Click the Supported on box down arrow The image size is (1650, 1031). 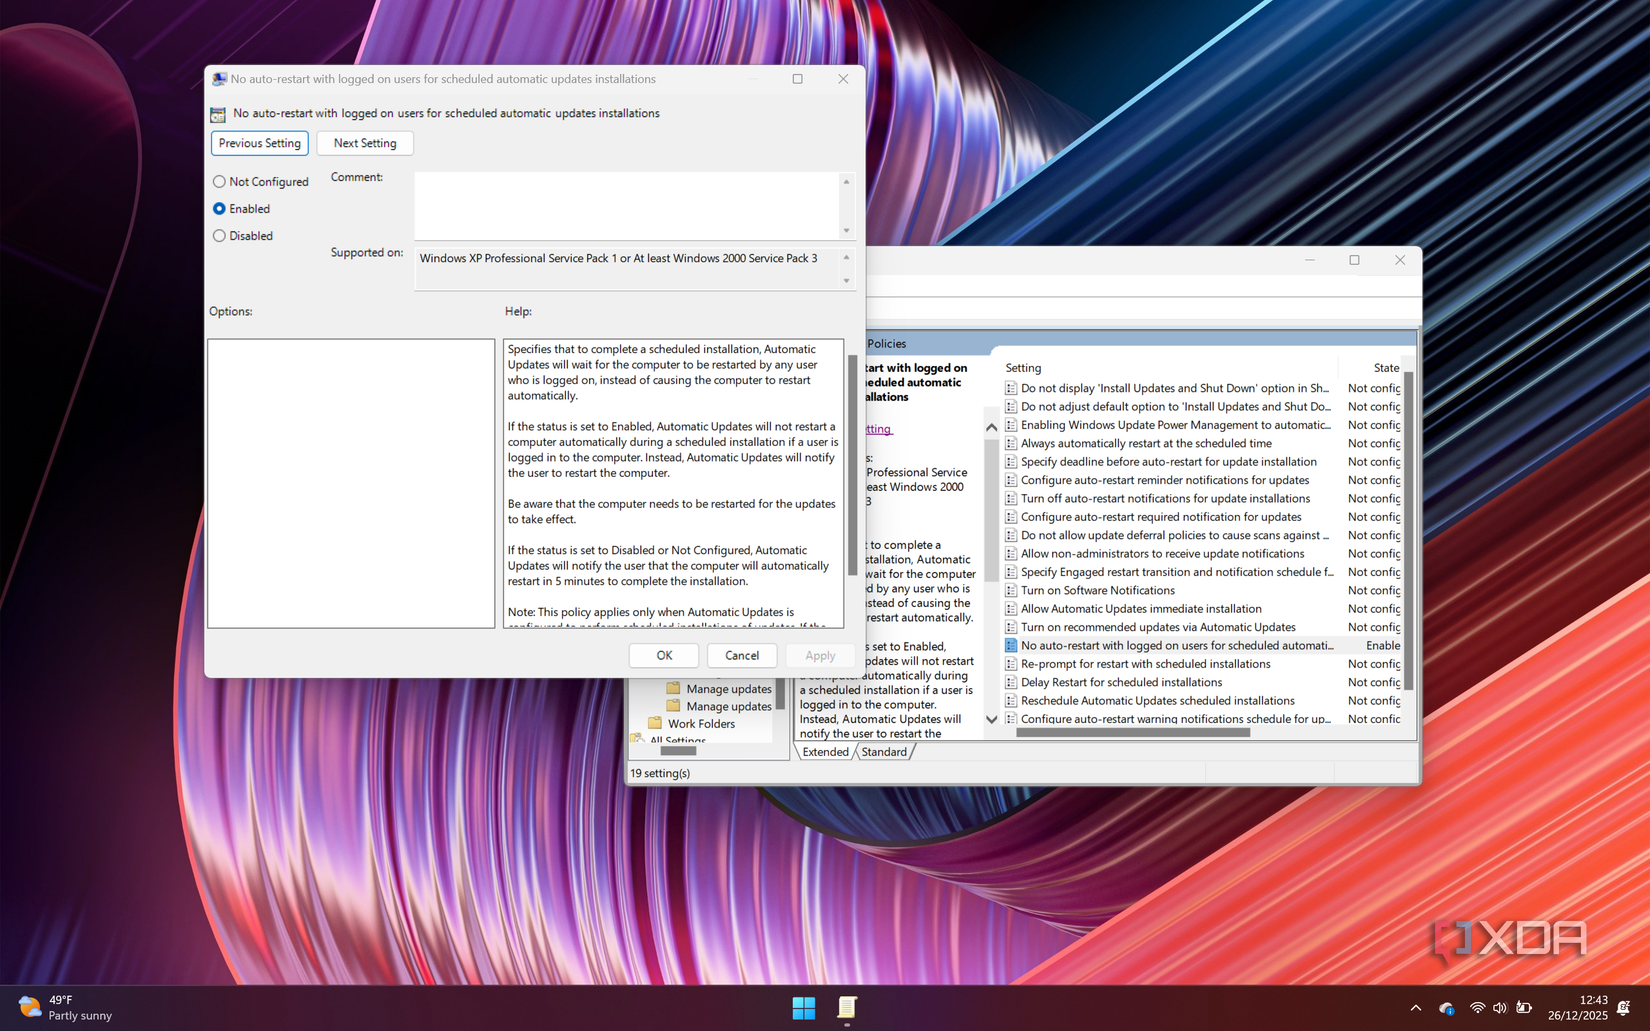pos(846,281)
